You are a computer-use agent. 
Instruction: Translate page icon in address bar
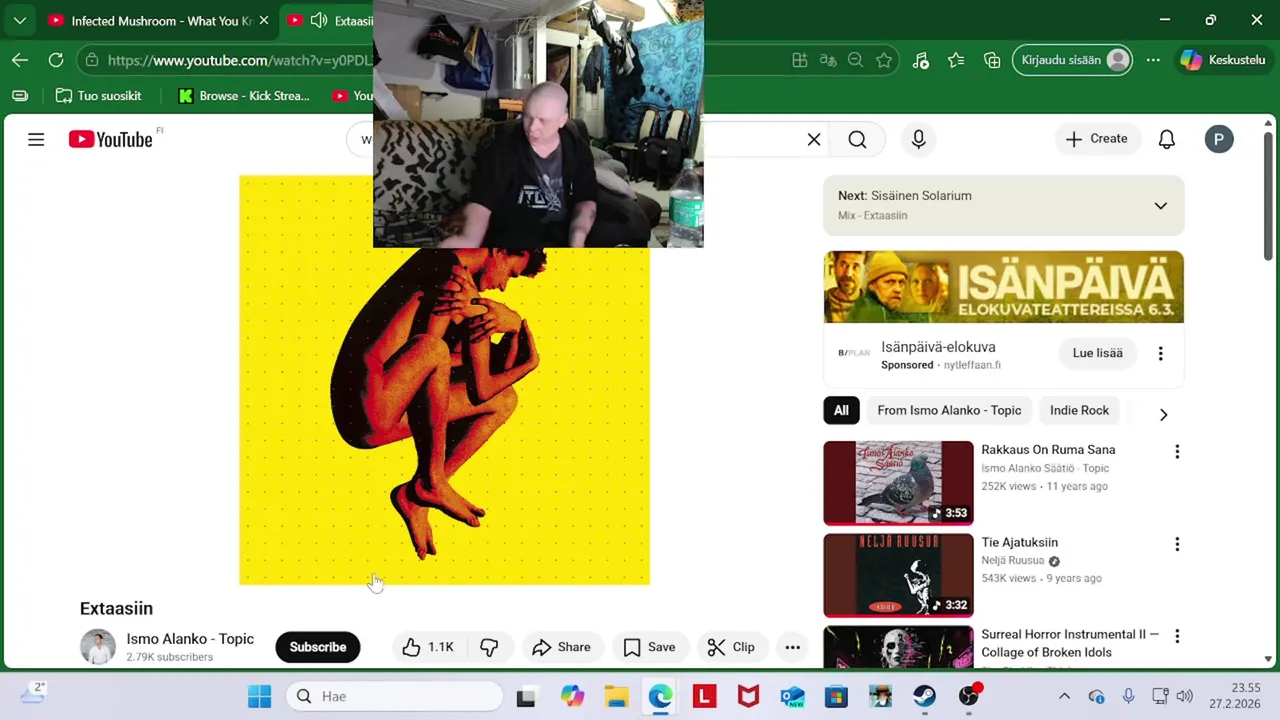pyautogui.click(x=828, y=60)
